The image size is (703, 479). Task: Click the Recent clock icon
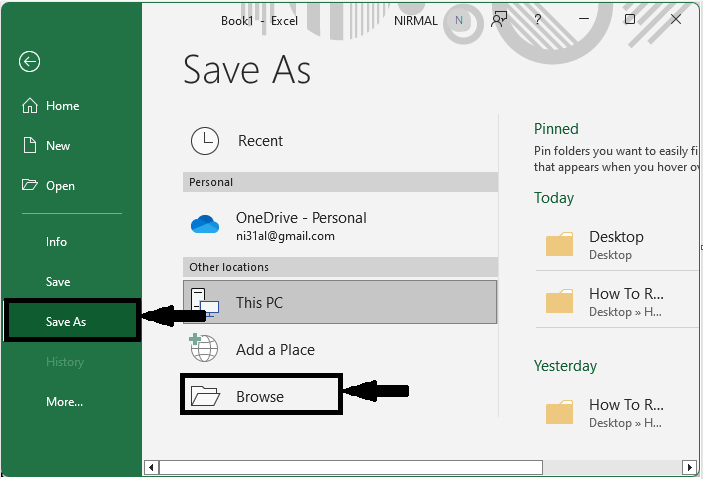tap(205, 141)
